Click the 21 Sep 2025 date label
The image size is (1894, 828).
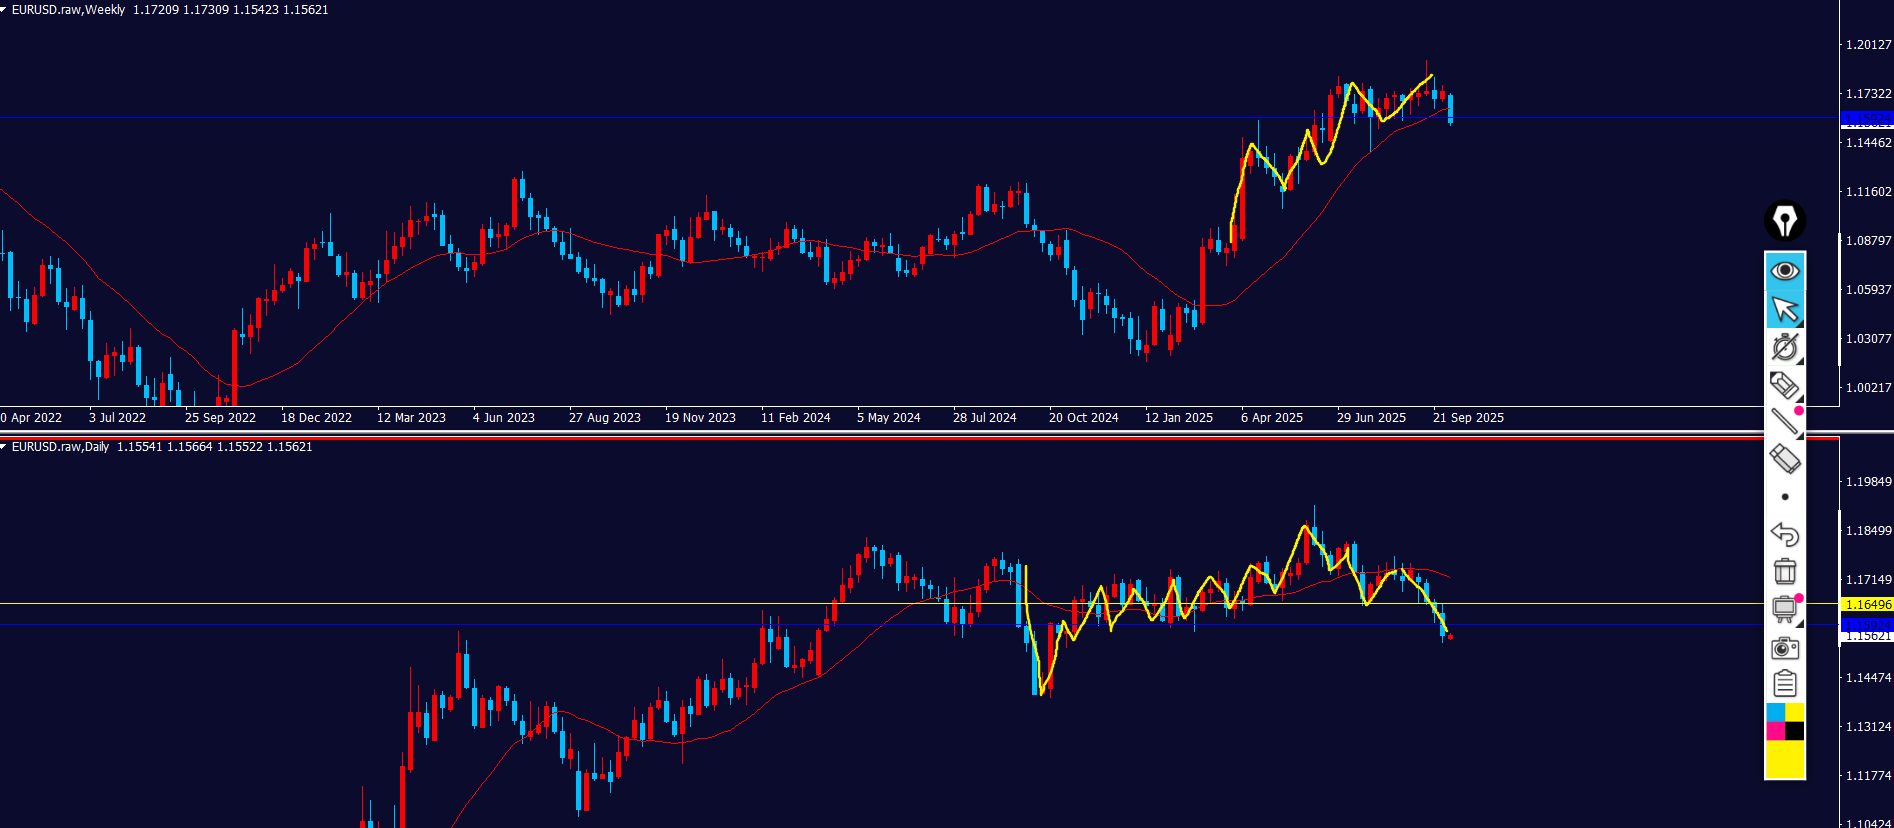click(x=1467, y=418)
